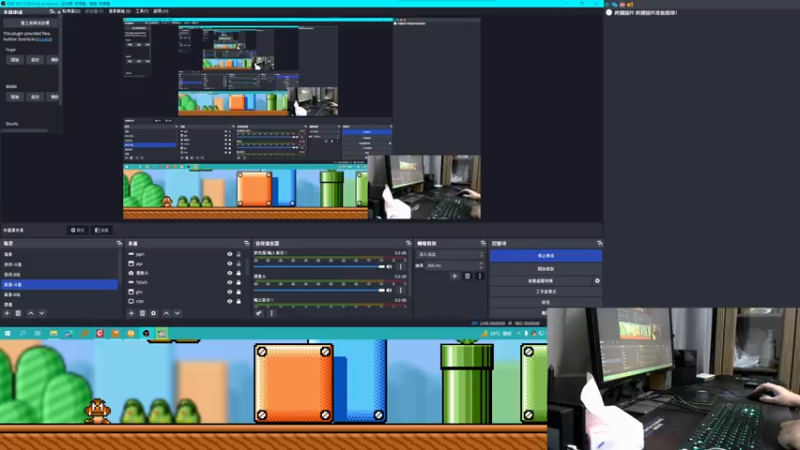Click second button under 'Froya' section
The width and height of the screenshot is (800, 450).
click(35, 60)
